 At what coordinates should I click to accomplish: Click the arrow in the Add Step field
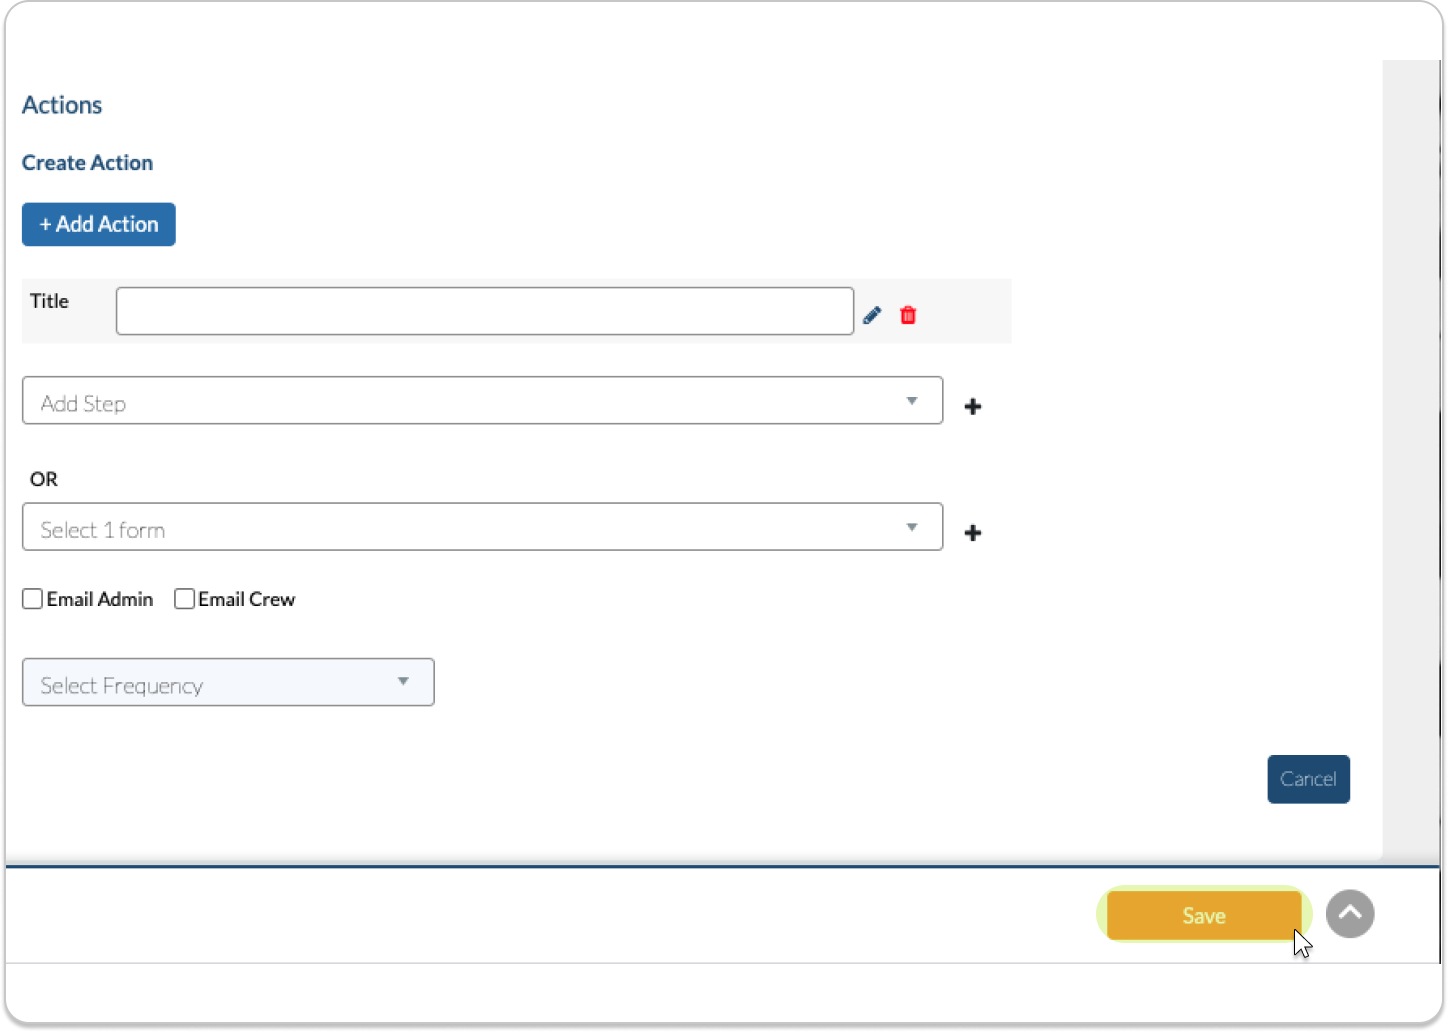coord(911,401)
